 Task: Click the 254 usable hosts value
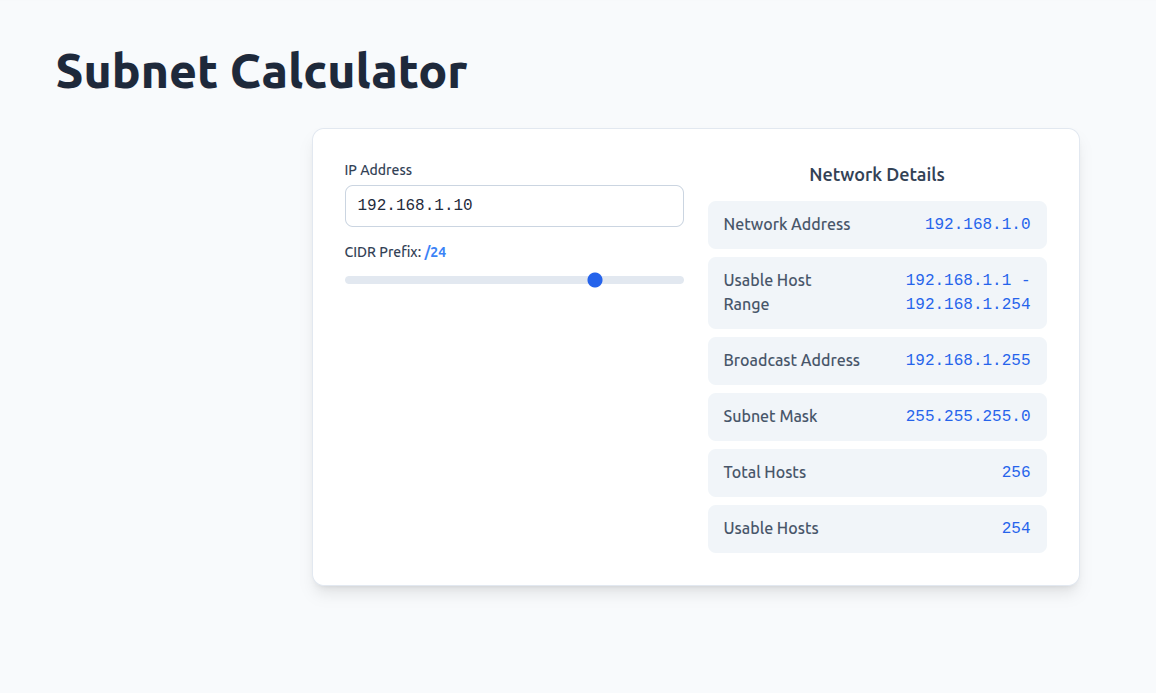(x=1016, y=528)
